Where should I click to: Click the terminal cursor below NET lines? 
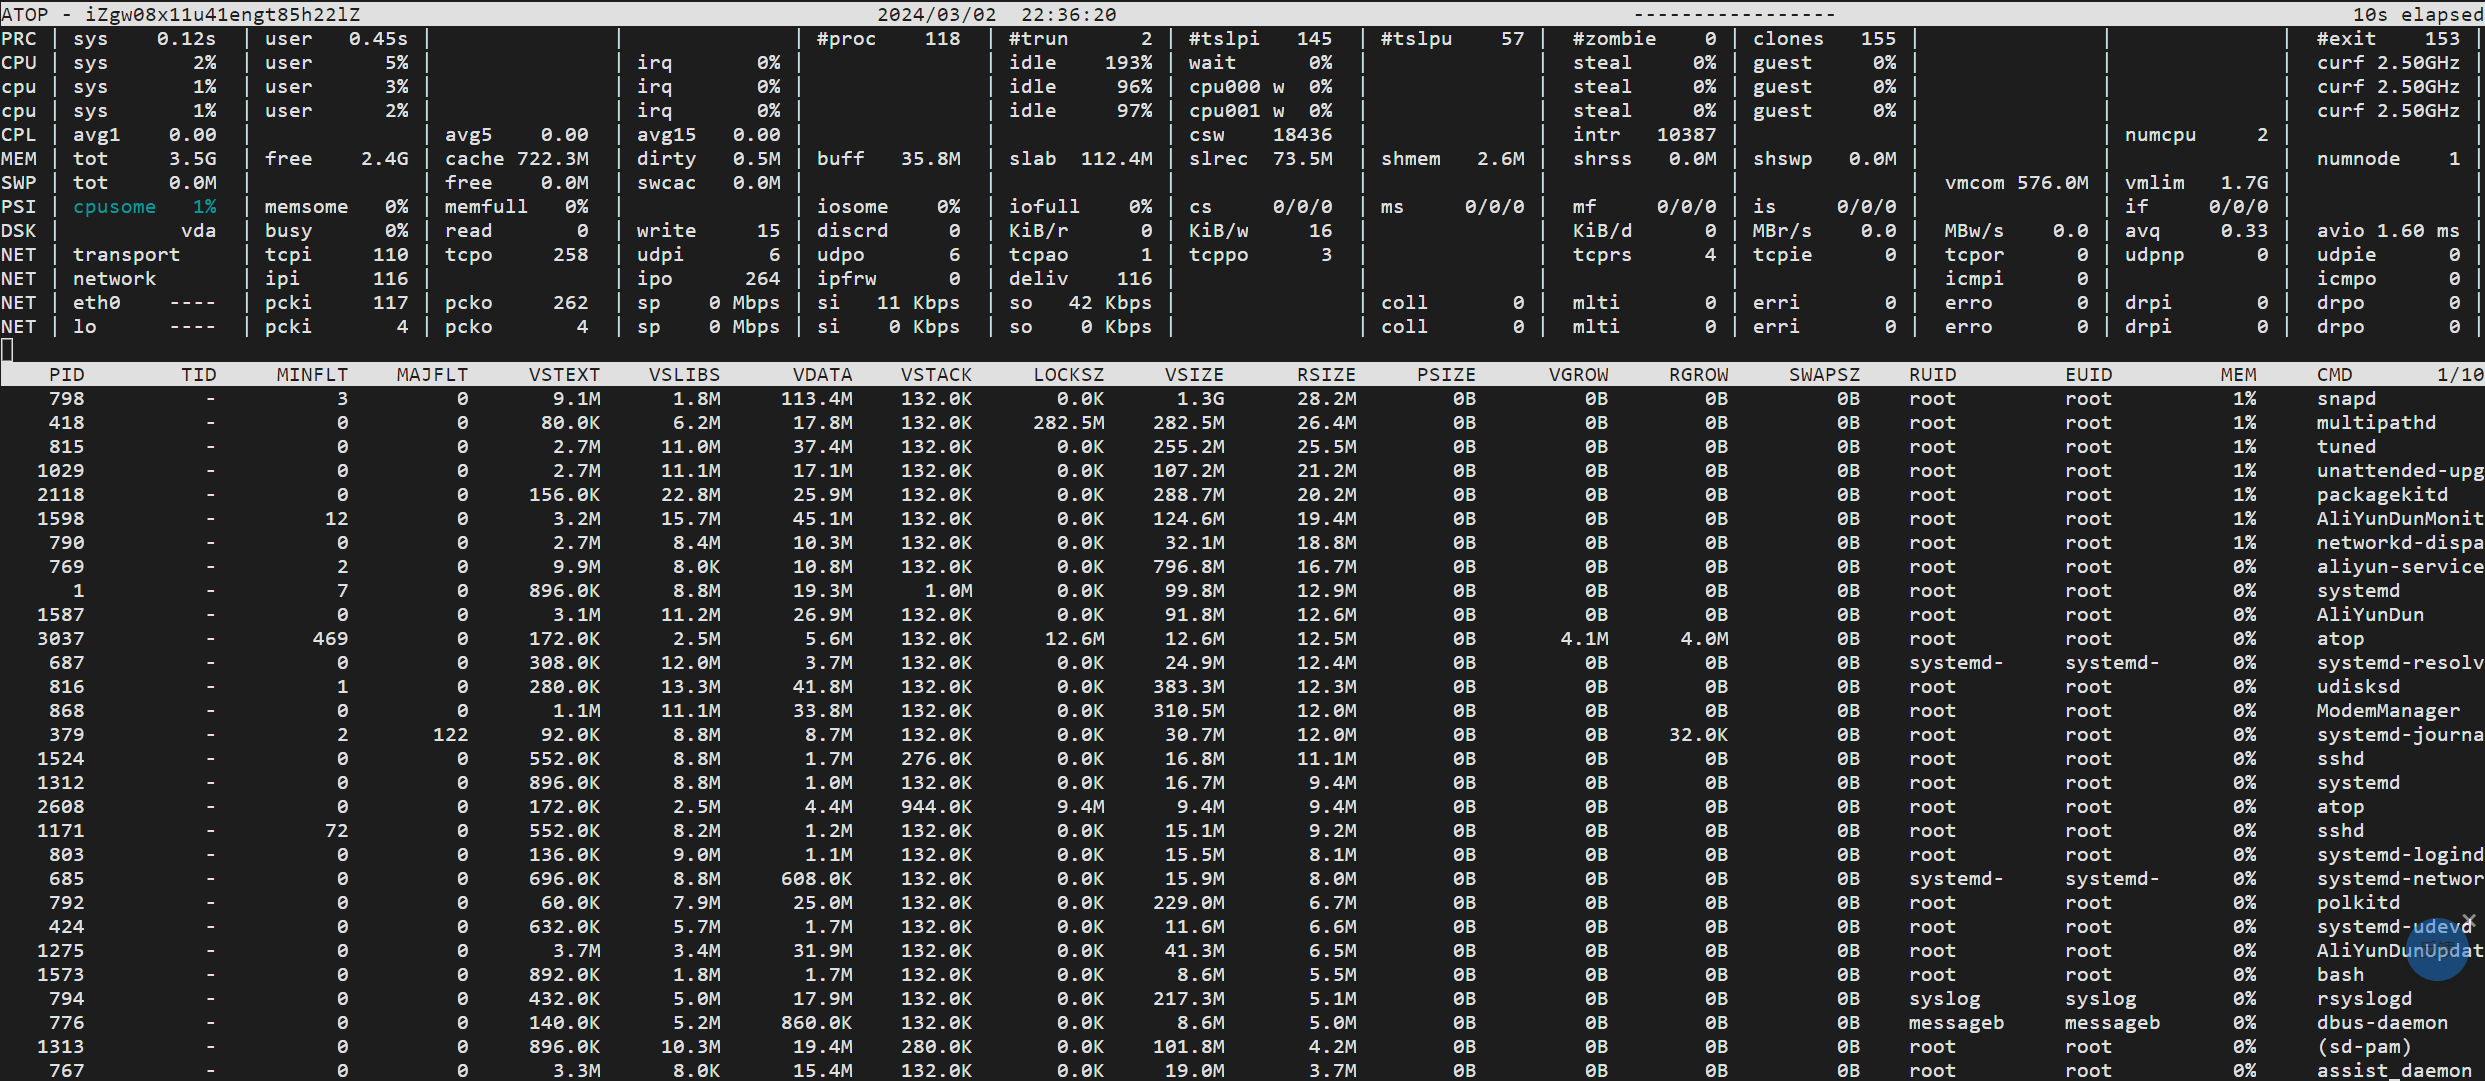[8, 349]
